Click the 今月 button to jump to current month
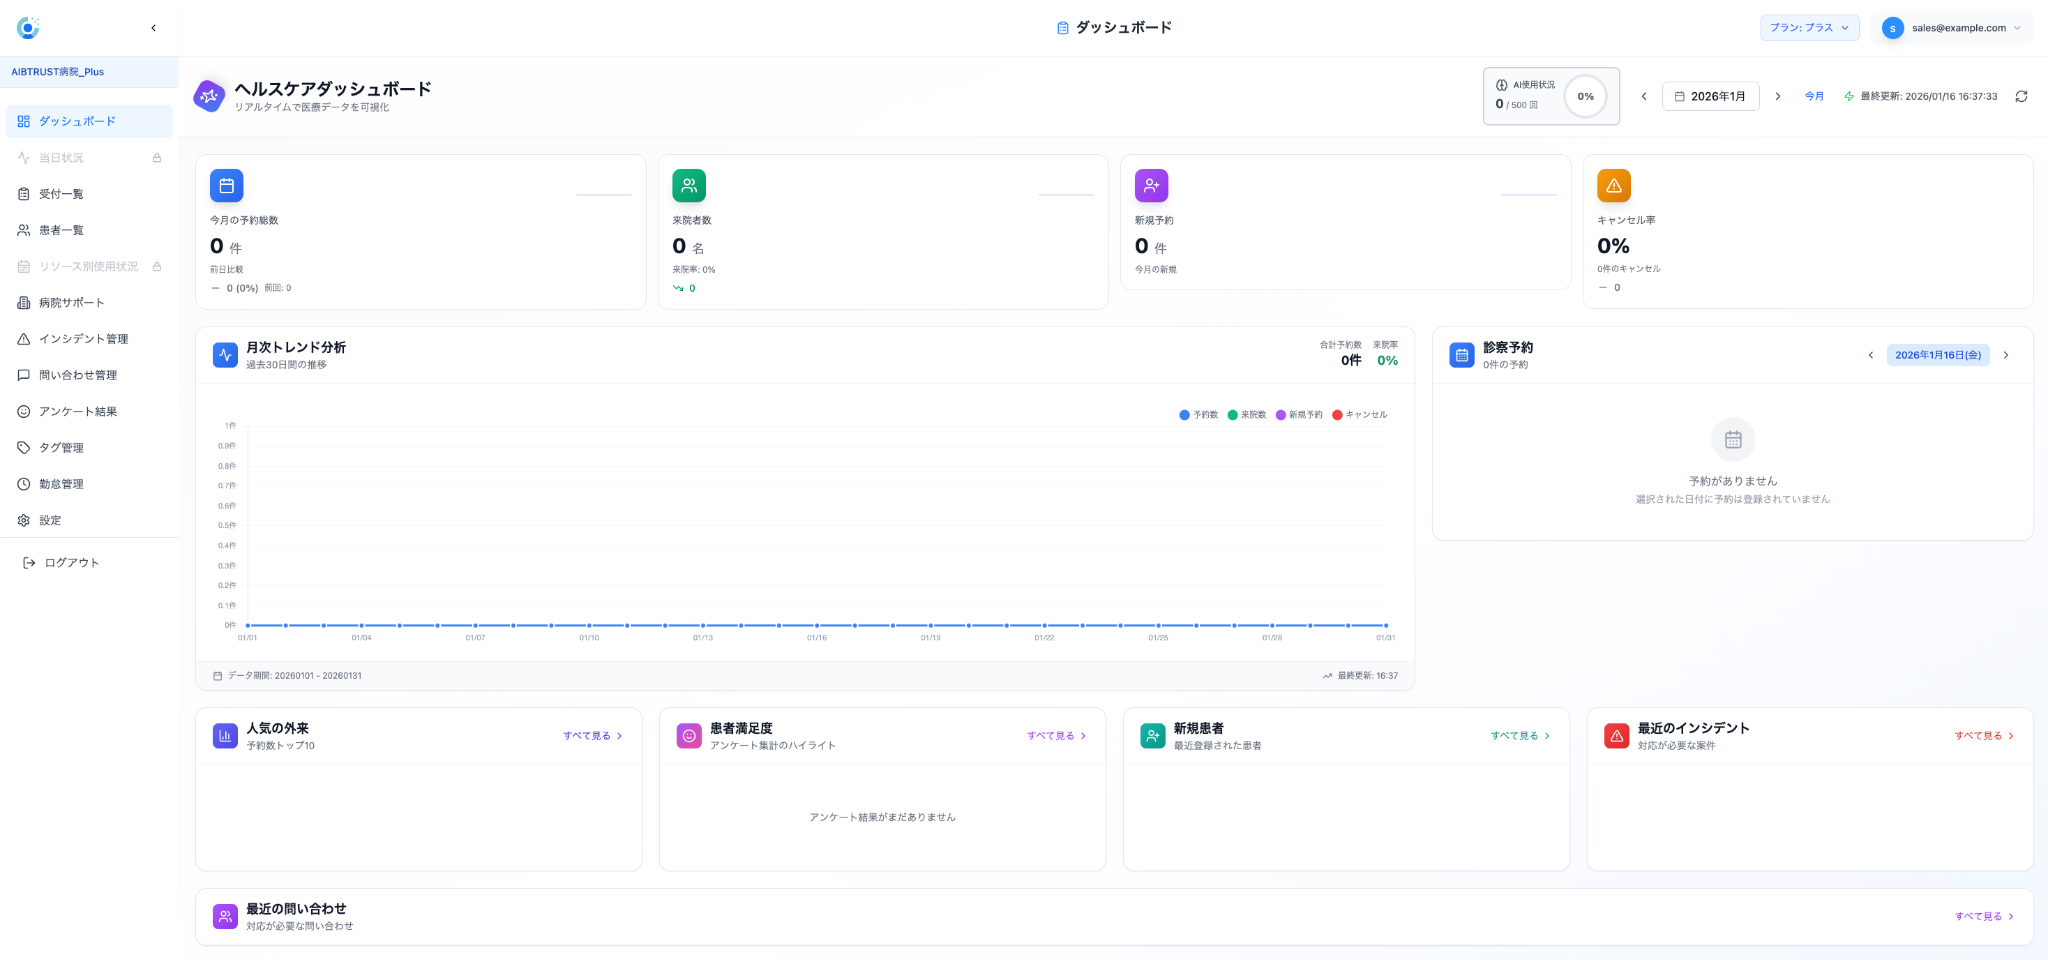 pos(1814,97)
